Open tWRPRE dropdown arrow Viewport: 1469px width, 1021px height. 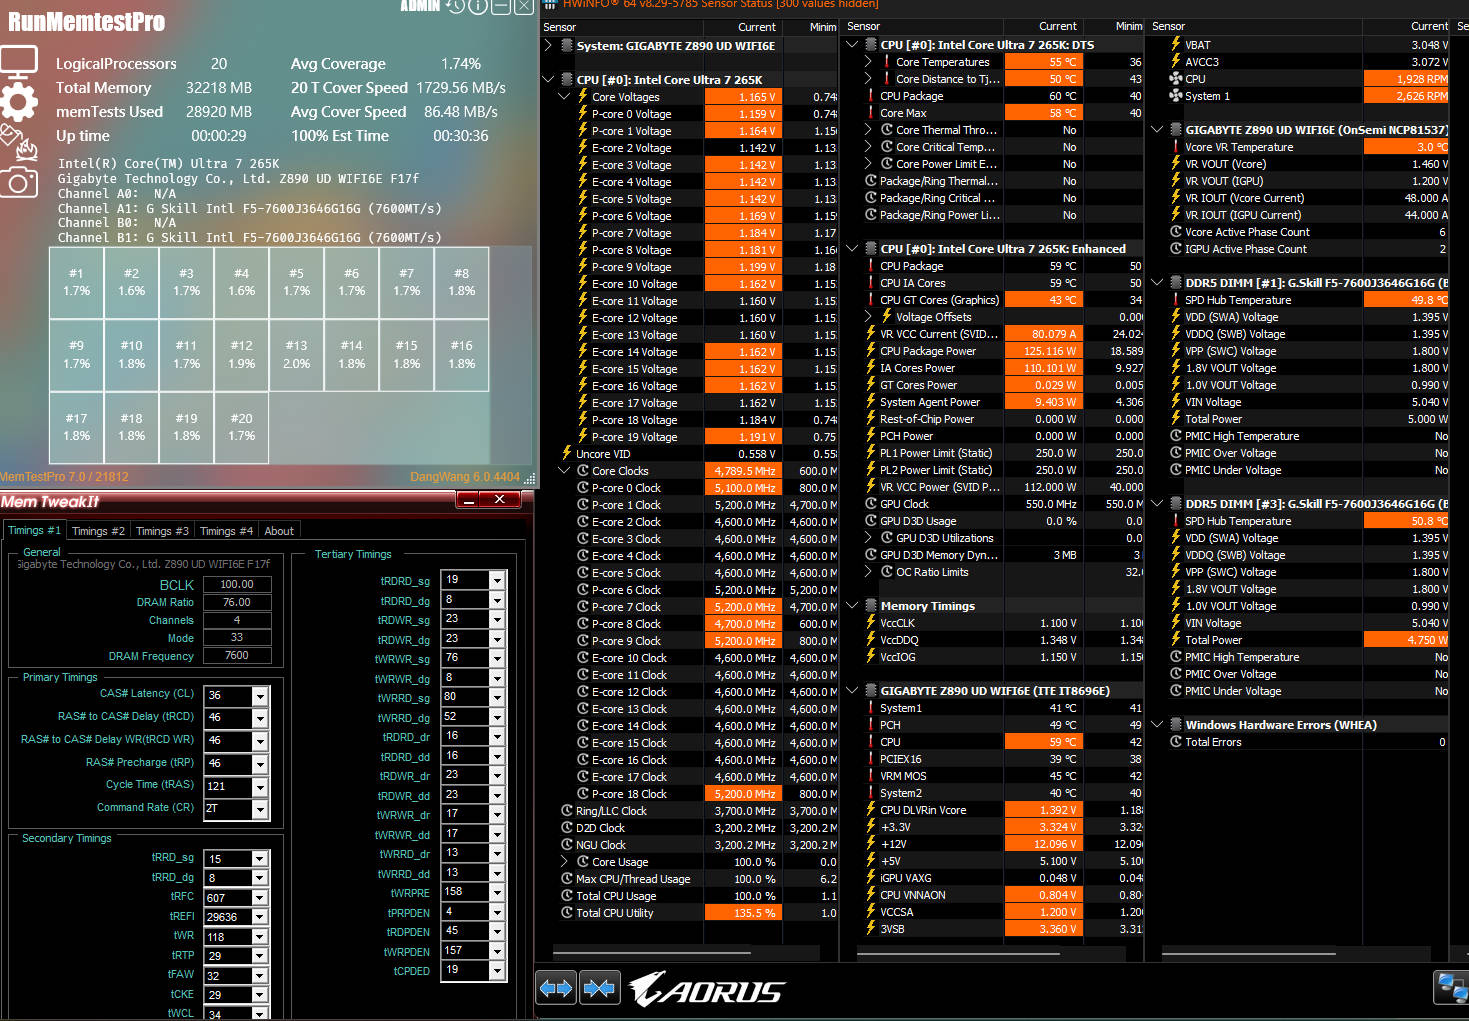[x=497, y=893]
